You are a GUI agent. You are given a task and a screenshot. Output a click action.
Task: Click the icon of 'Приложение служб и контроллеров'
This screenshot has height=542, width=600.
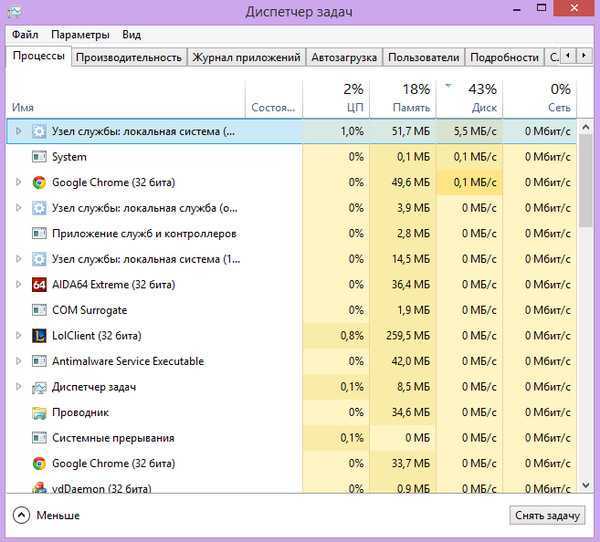[39, 233]
